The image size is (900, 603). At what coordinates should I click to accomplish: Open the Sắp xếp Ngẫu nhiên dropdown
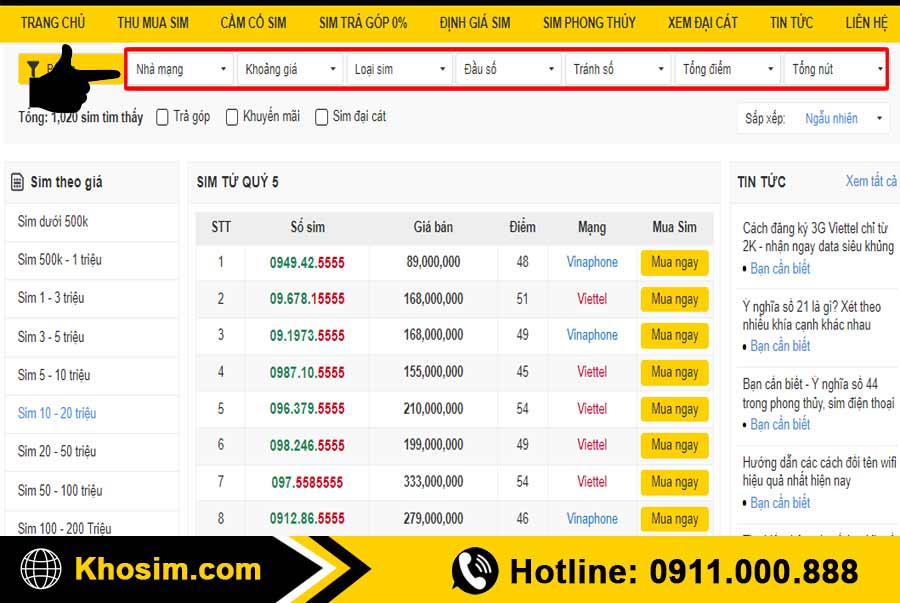click(843, 118)
